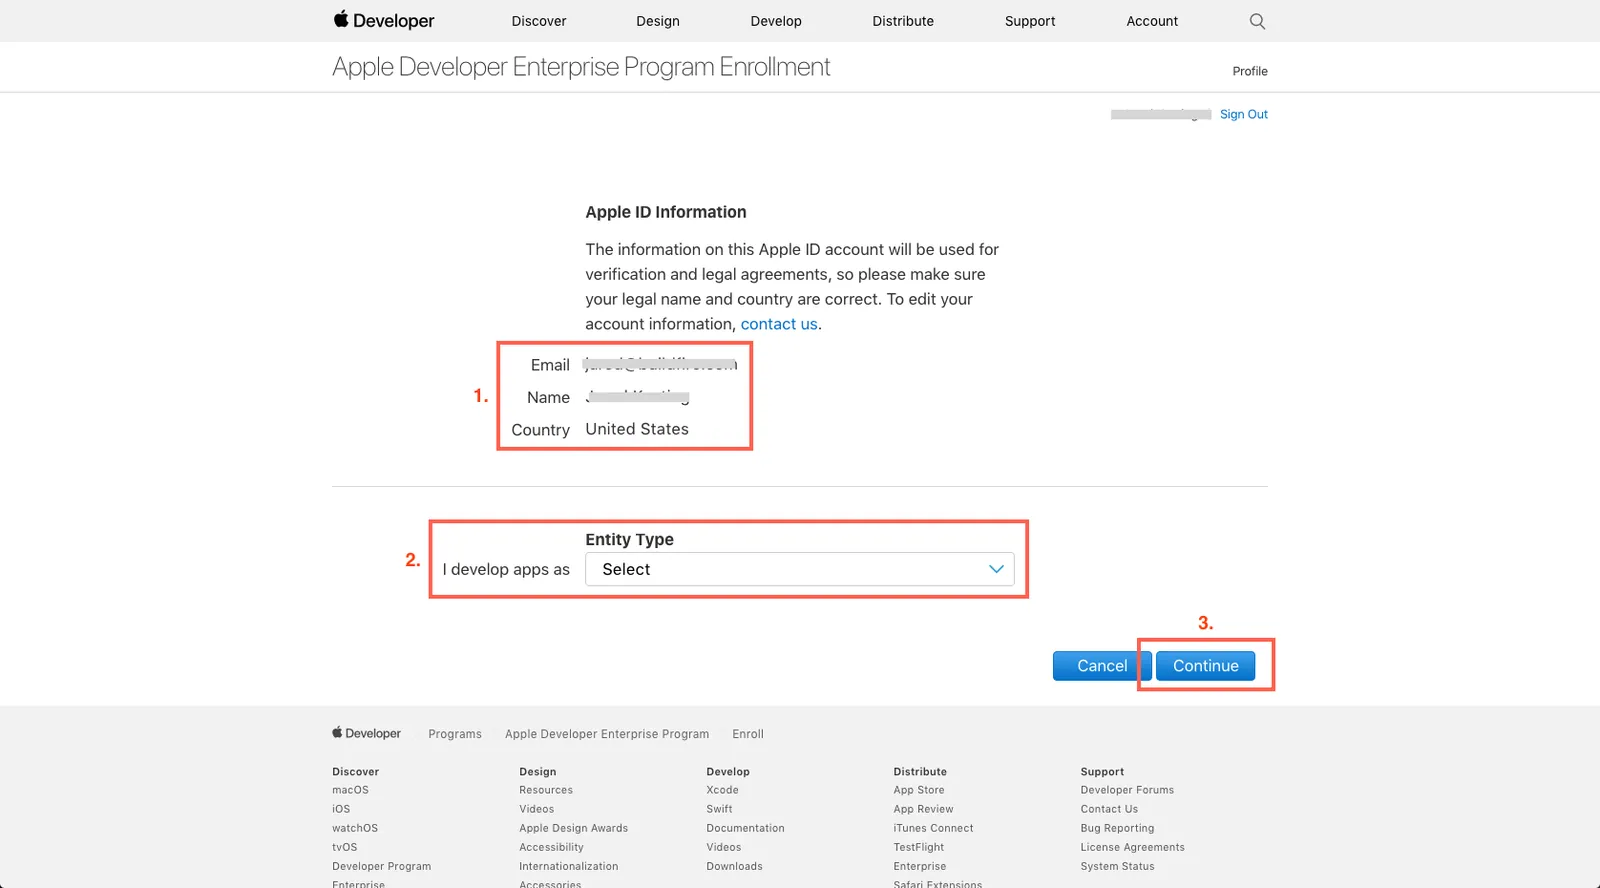Image resolution: width=1600 pixels, height=888 pixels.
Task: Visit Documentation footer link
Action: tap(745, 828)
